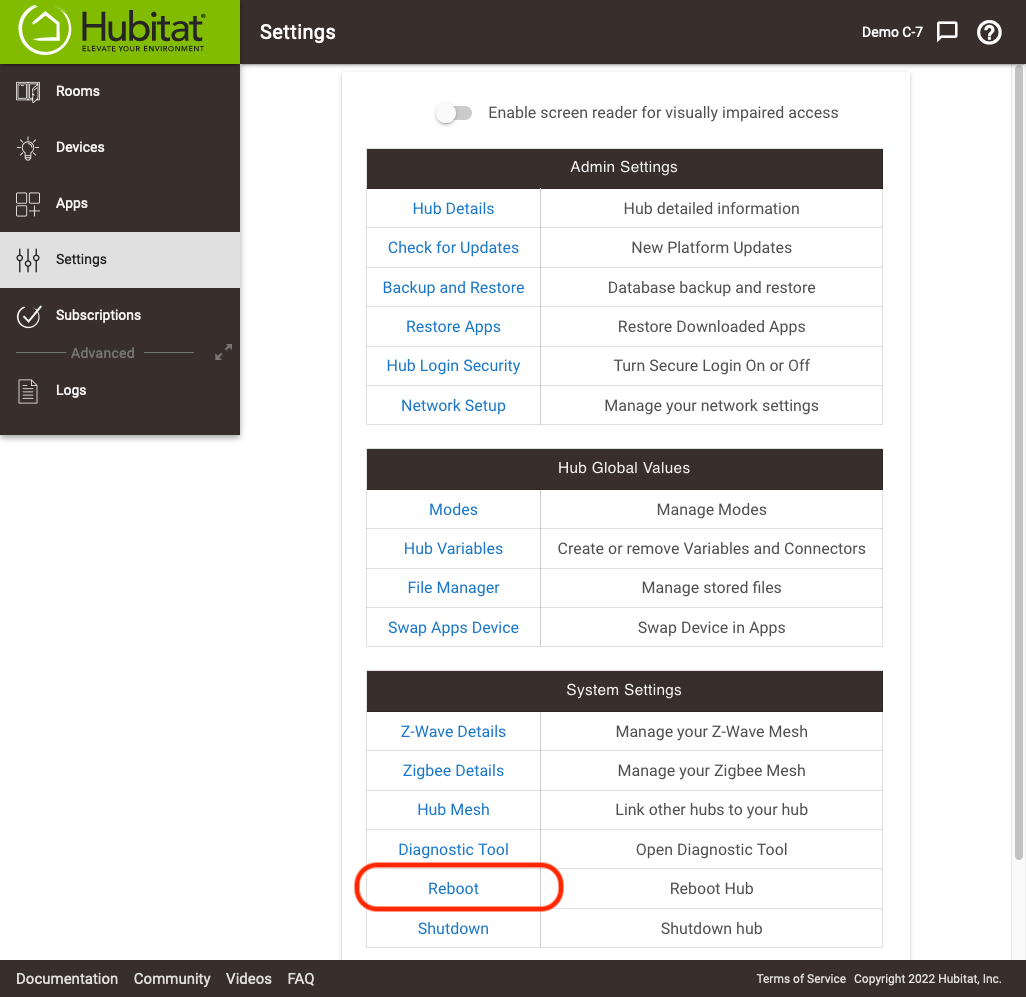The image size is (1026, 997).
Task: Click the Shutdown link
Action: click(x=453, y=929)
